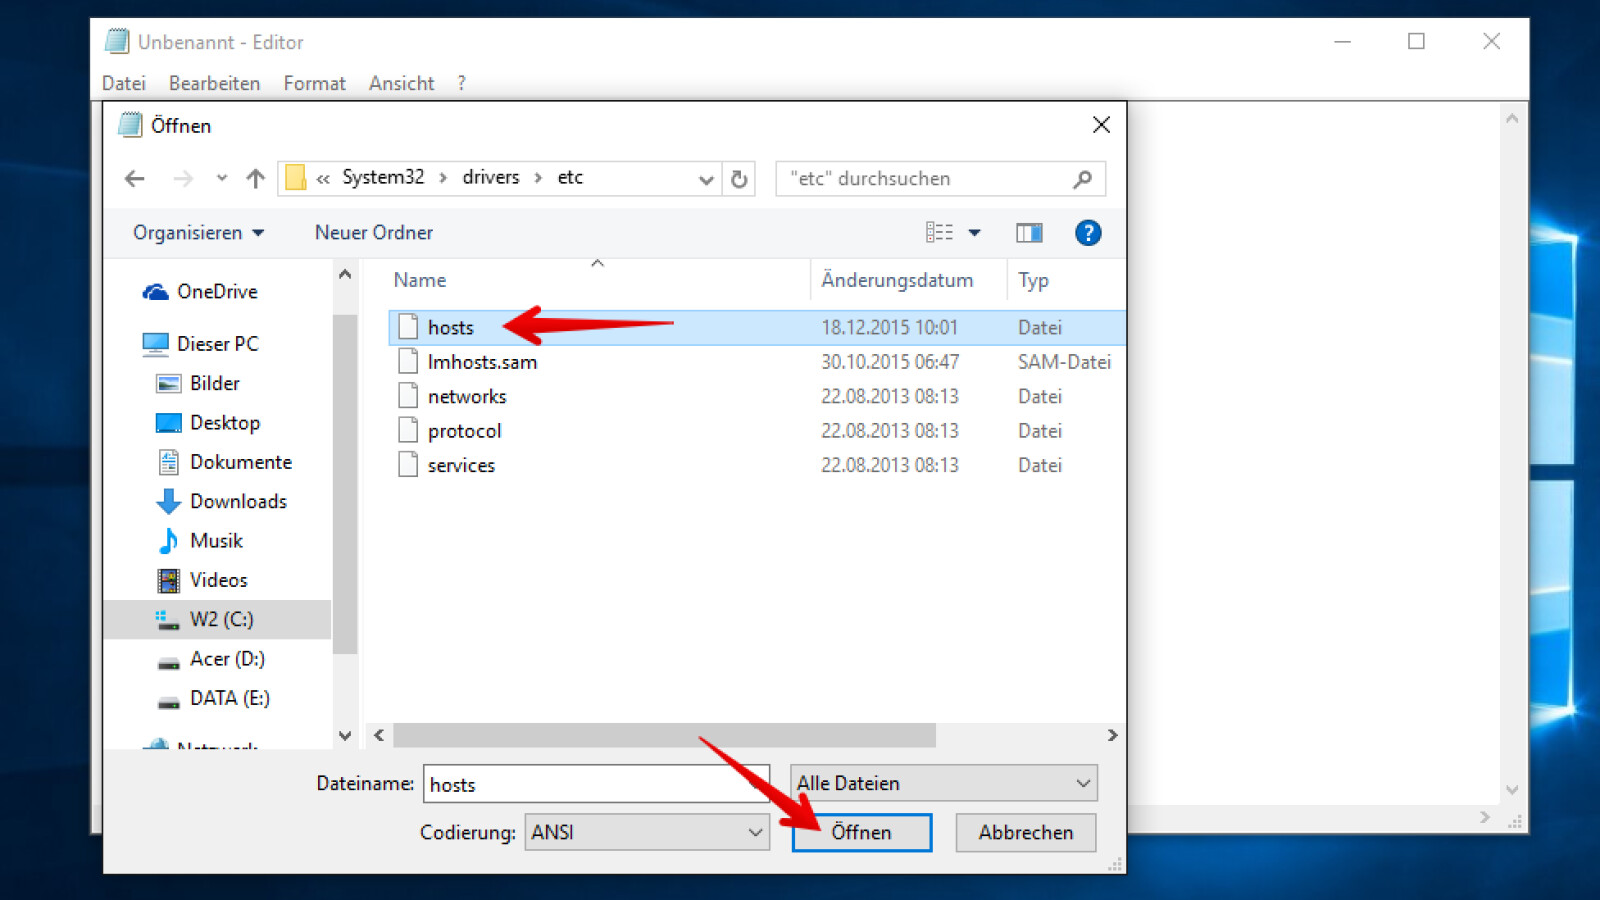The width and height of the screenshot is (1600, 900).
Task: Navigate up one folder level
Action: pos(254,178)
